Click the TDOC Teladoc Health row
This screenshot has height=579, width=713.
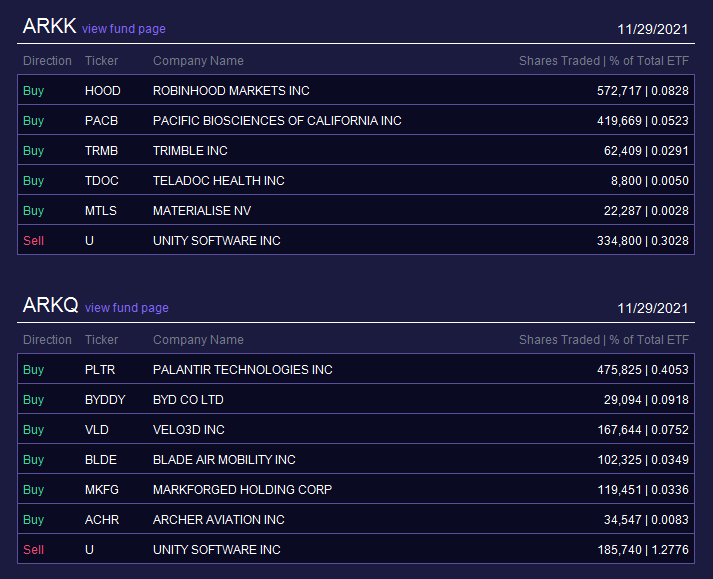356,181
